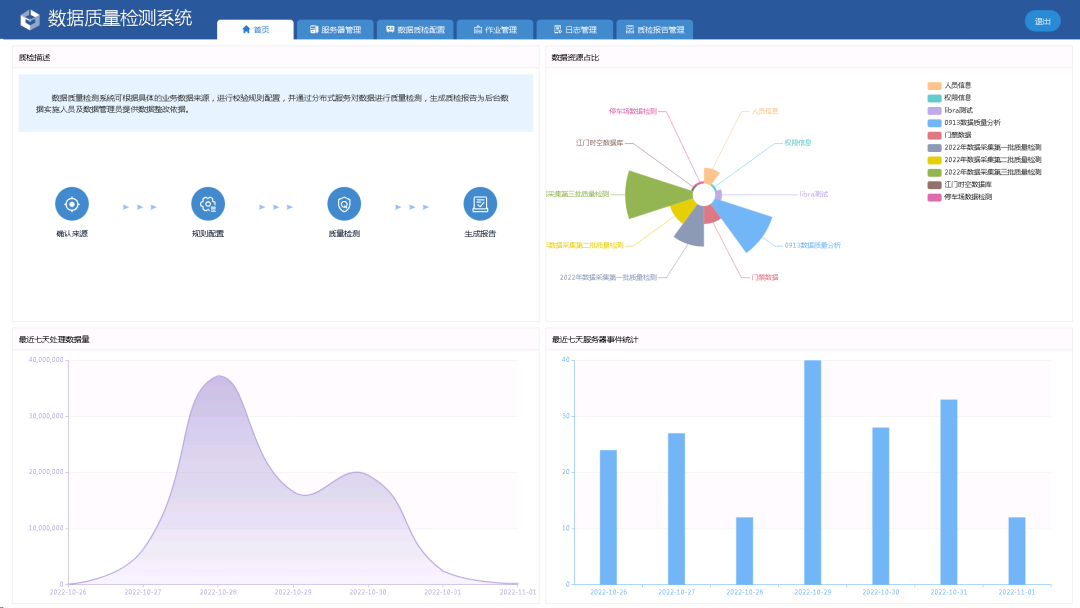1080x608 pixels.
Task: Toggle 人员信息 series in chart legend
Action: pos(957,85)
